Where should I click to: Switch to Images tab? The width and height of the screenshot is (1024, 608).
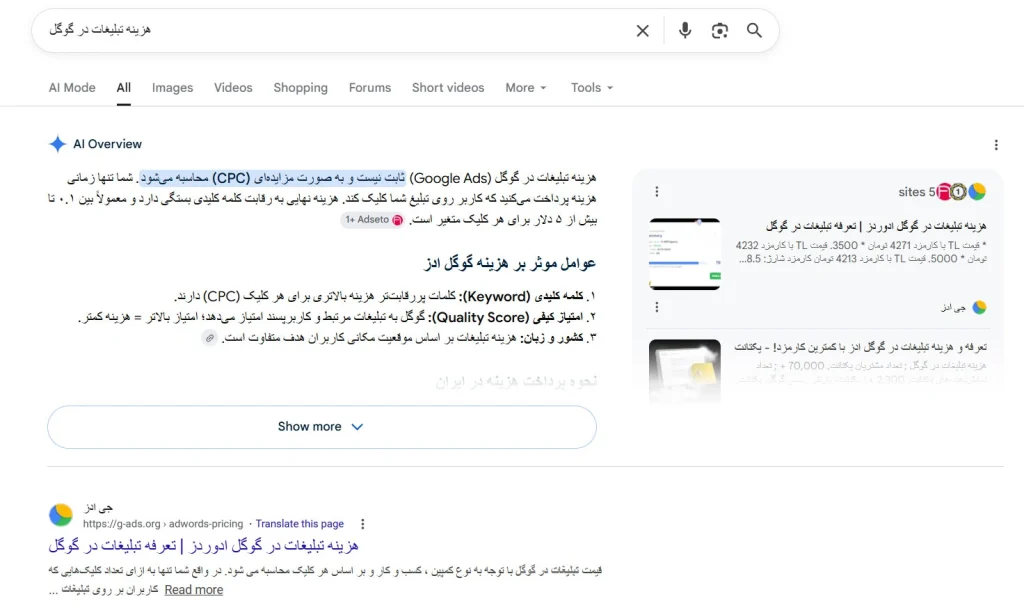[172, 88]
